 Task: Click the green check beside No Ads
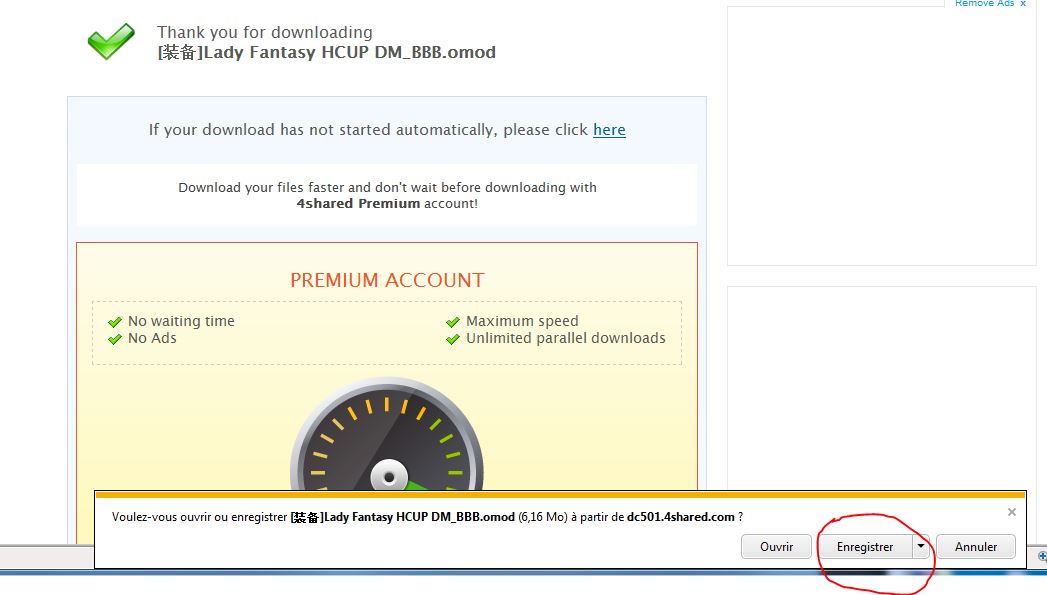tap(115, 339)
